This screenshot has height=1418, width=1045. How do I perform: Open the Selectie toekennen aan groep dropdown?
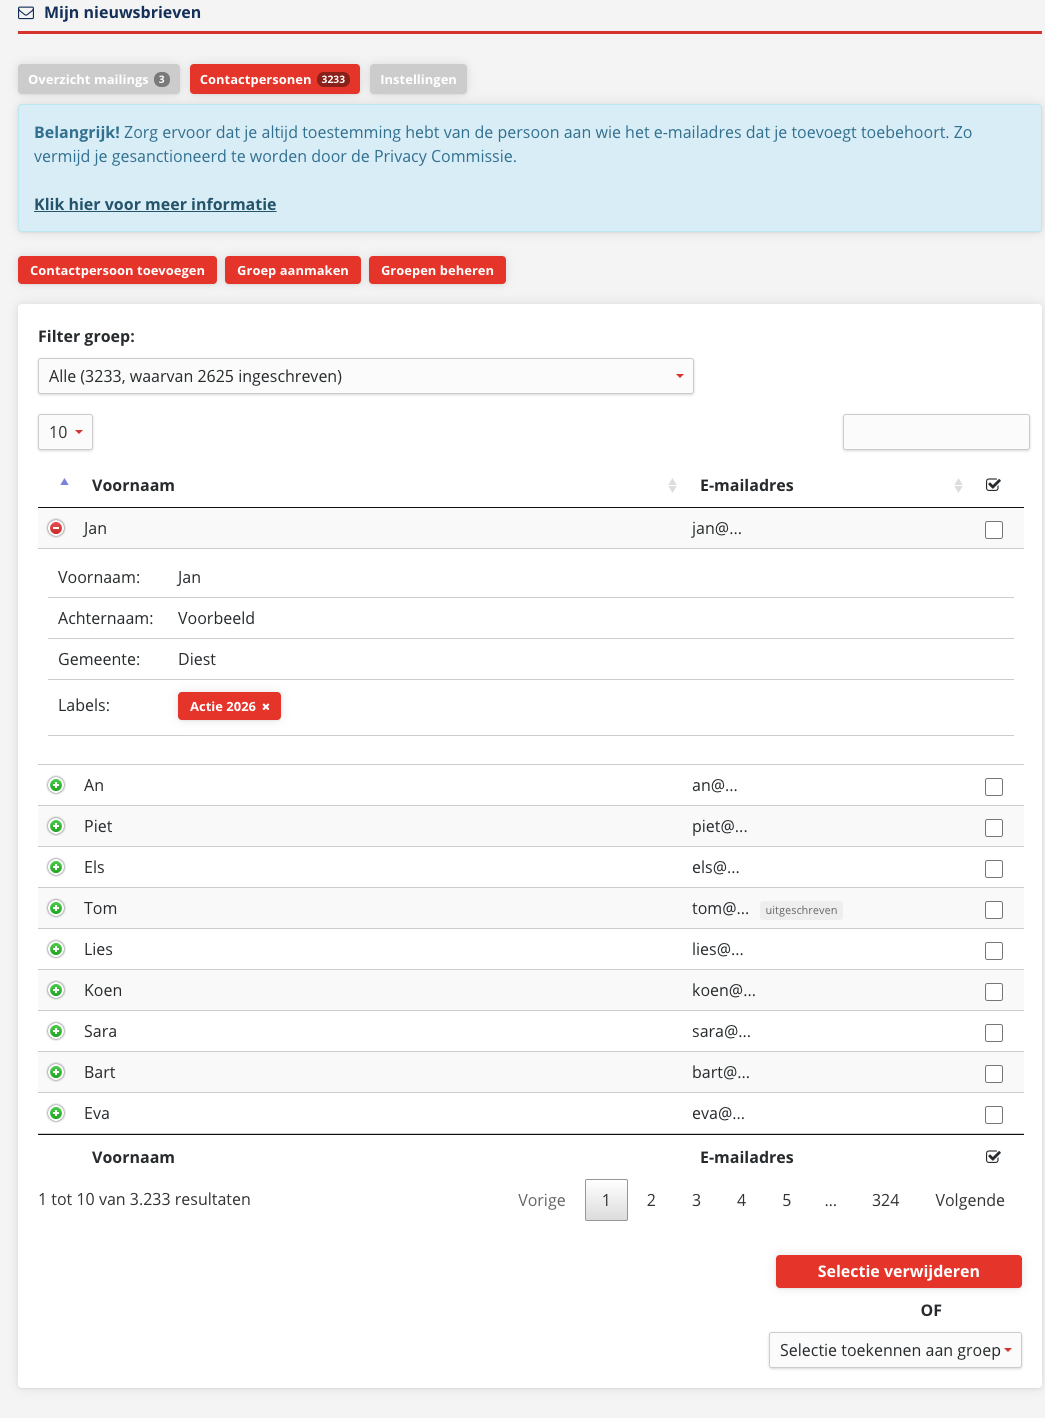(895, 1350)
